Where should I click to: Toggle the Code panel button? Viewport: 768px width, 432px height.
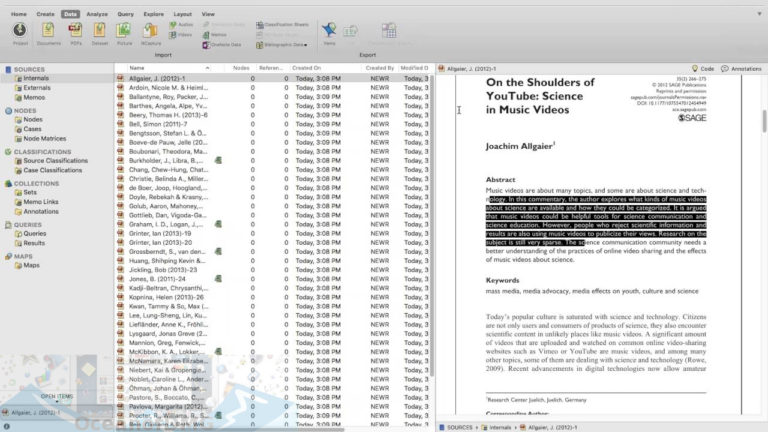(703, 69)
